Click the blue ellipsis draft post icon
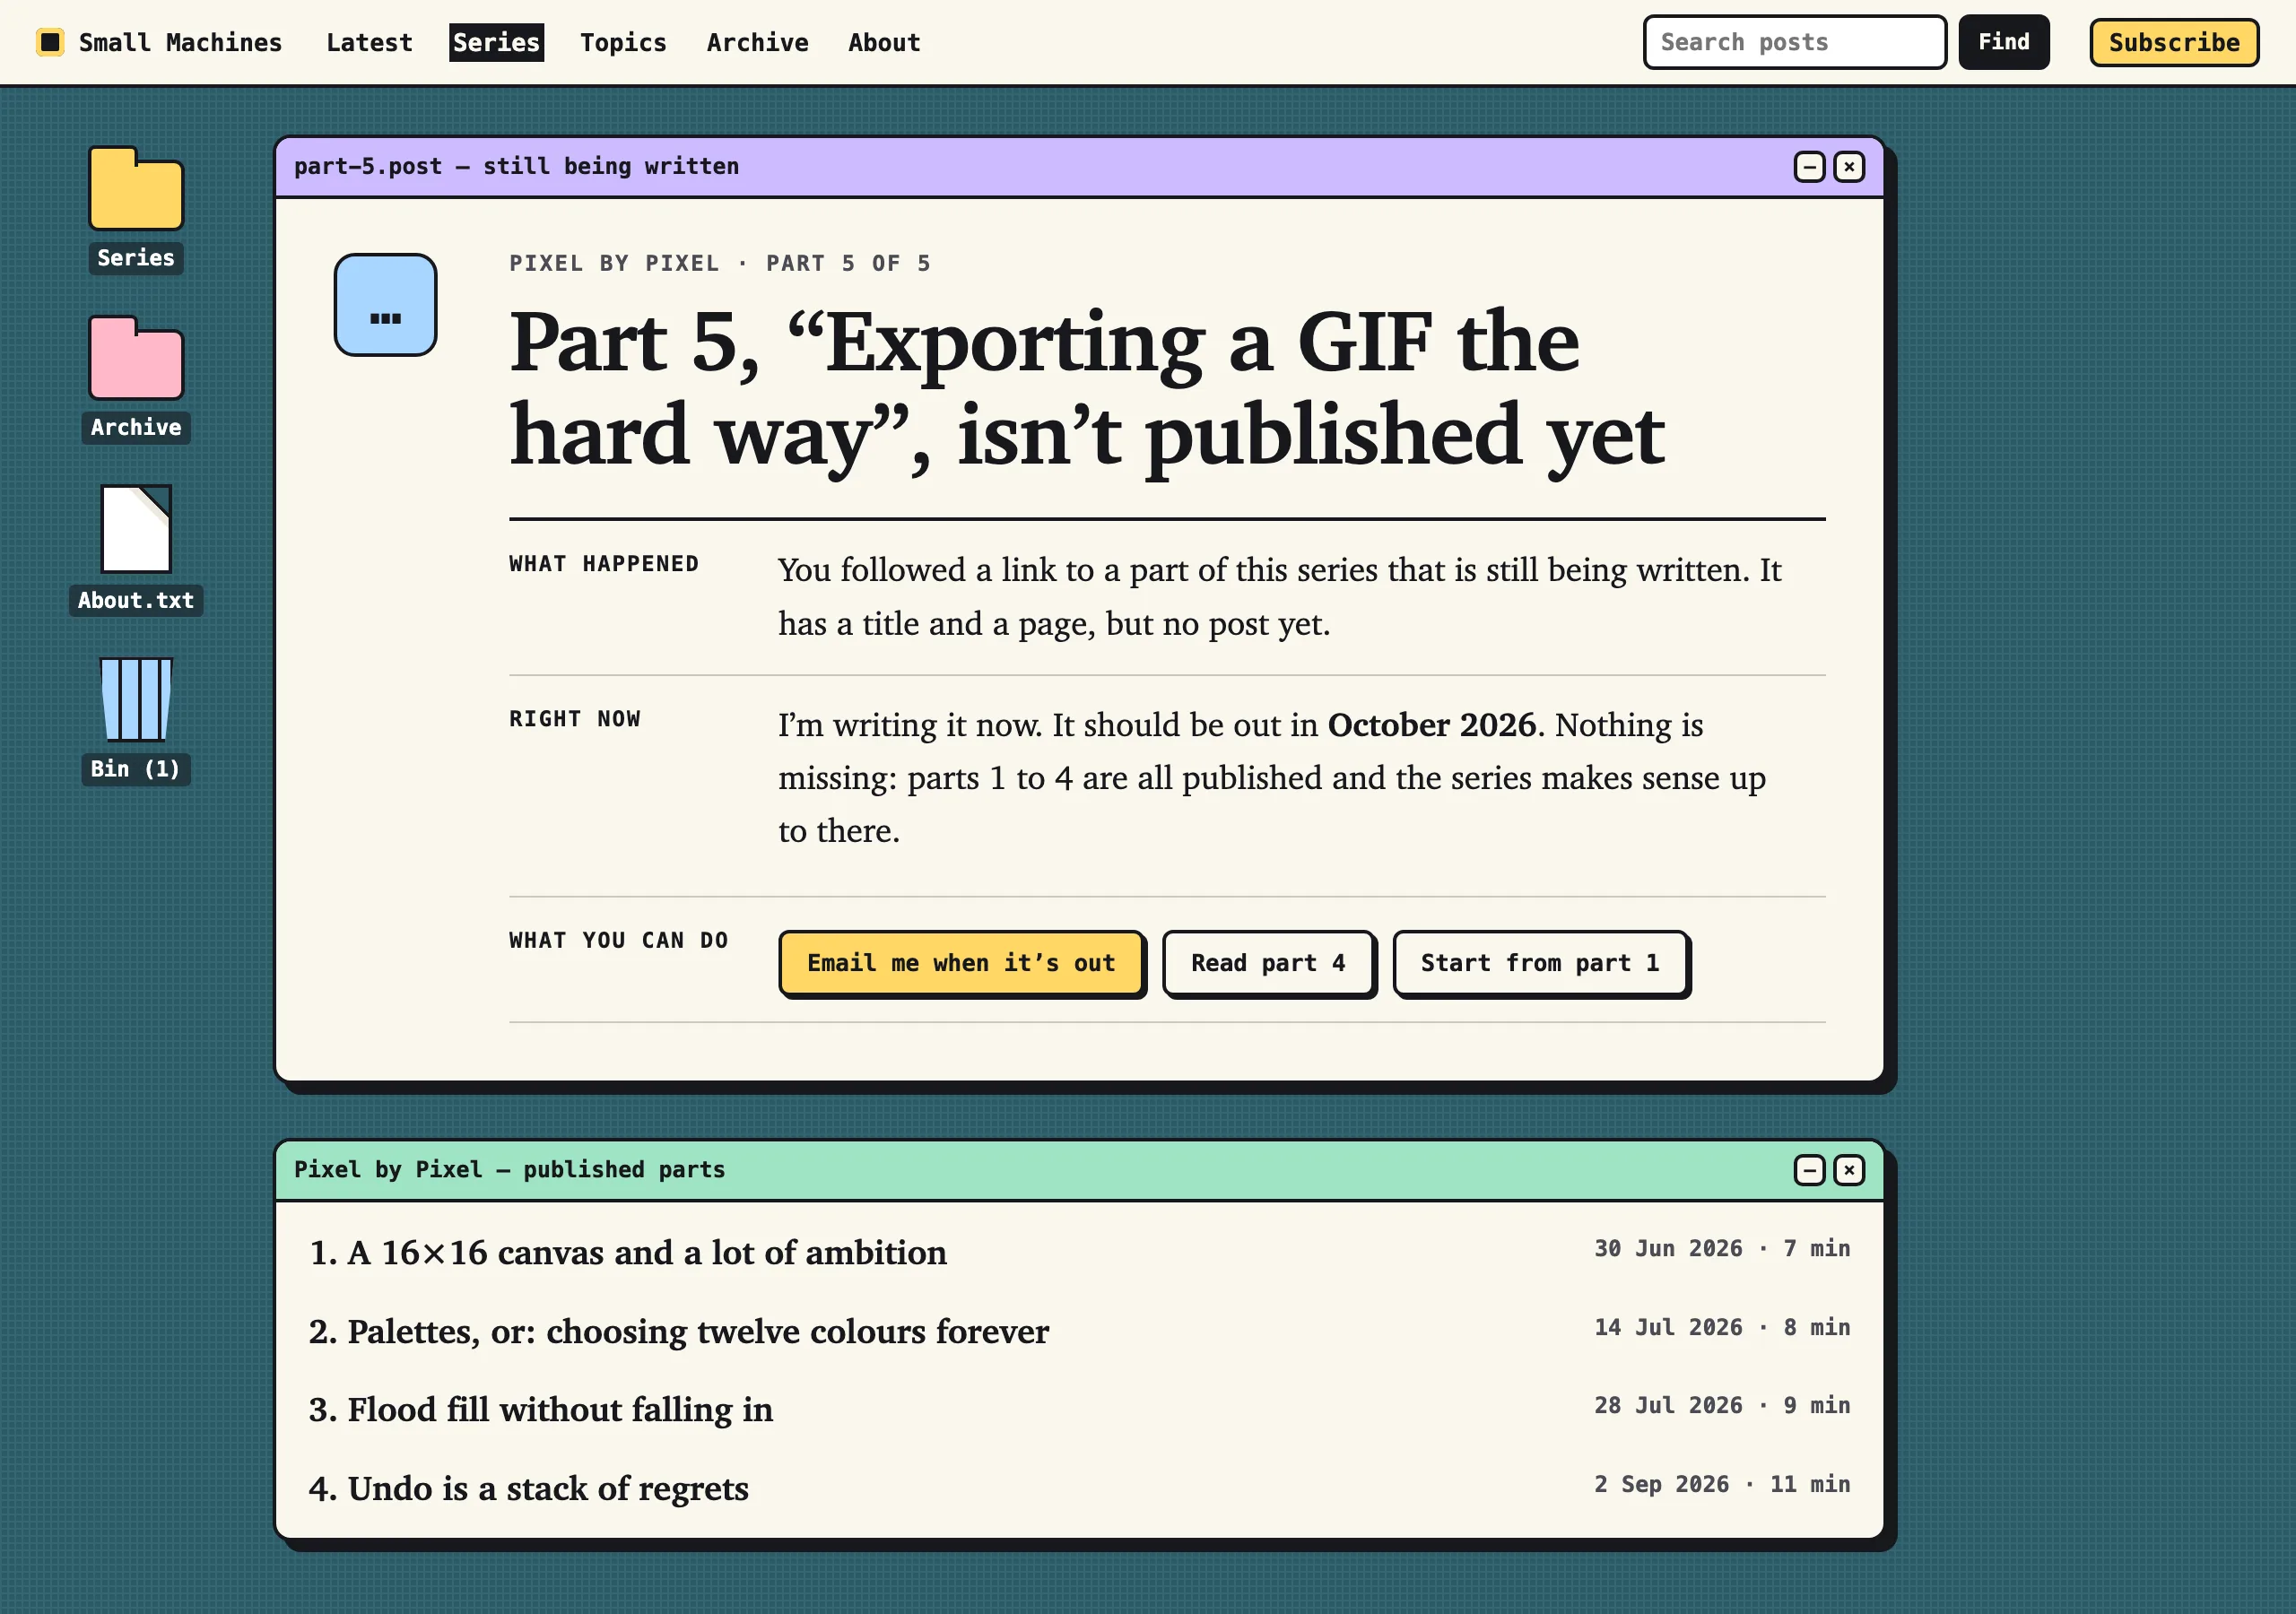This screenshot has width=2296, height=1614. click(x=385, y=305)
